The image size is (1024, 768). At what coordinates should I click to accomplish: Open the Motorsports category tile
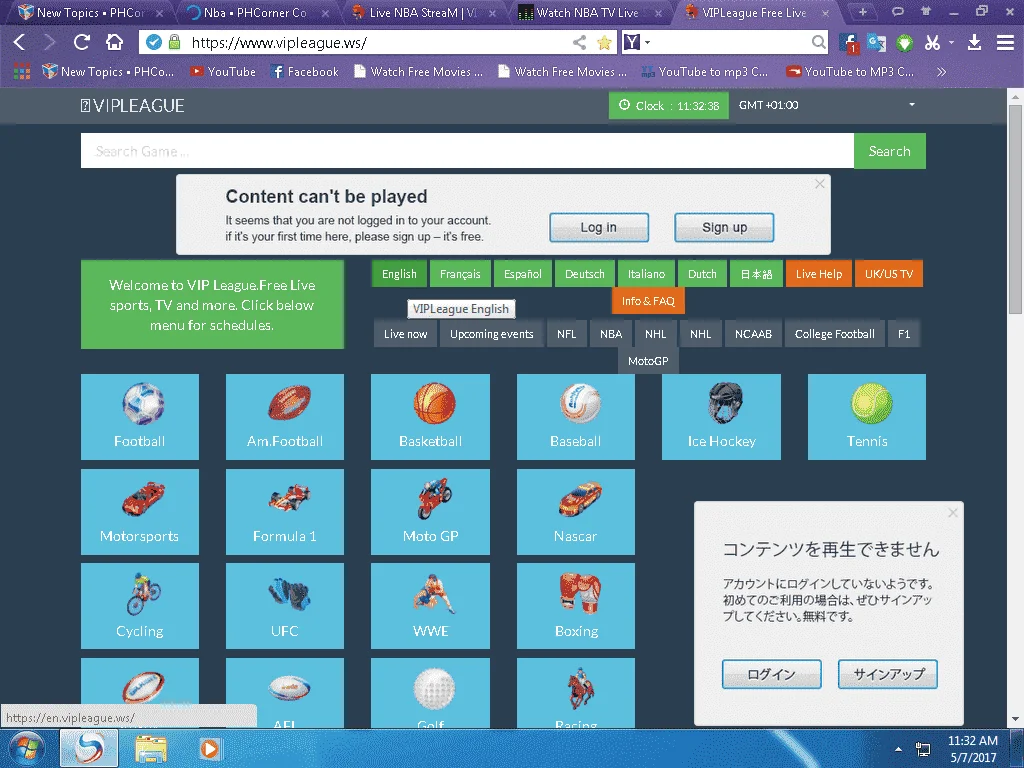[140, 512]
